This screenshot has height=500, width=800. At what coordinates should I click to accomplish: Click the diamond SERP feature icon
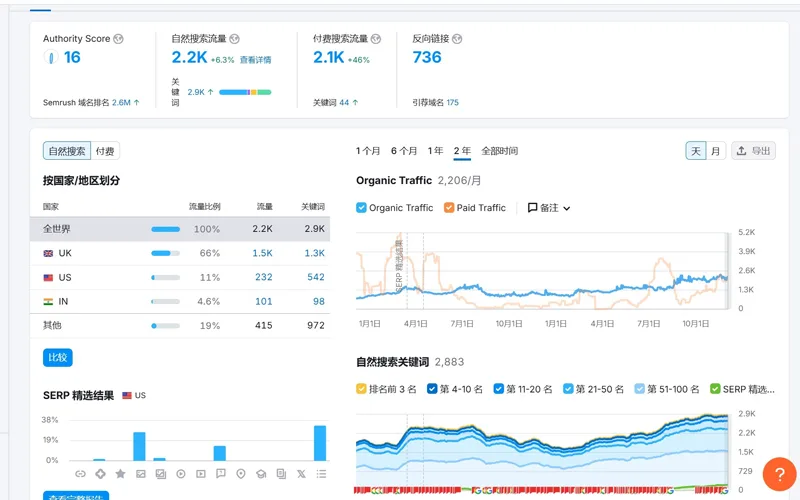pyautogui.click(x=101, y=474)
